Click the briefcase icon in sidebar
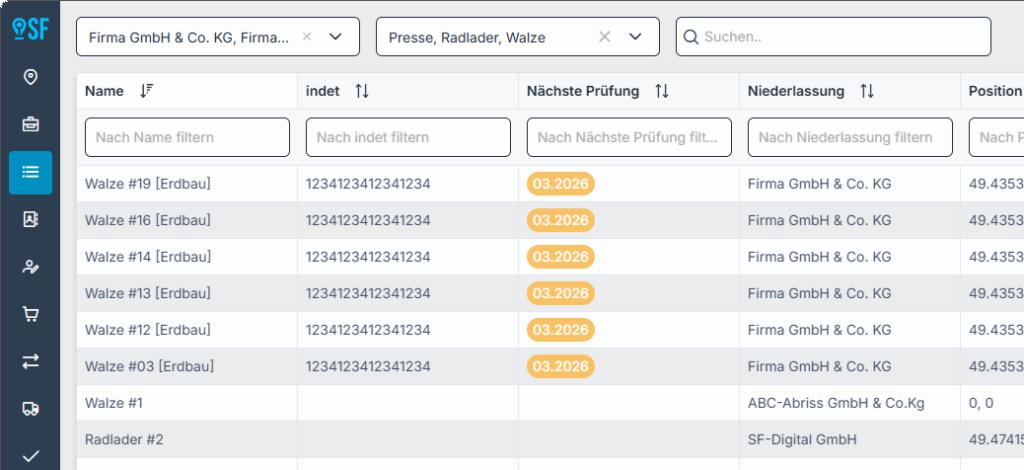Screen dimensions: 1024x470 pyautogui.click(x=30, y=125)
